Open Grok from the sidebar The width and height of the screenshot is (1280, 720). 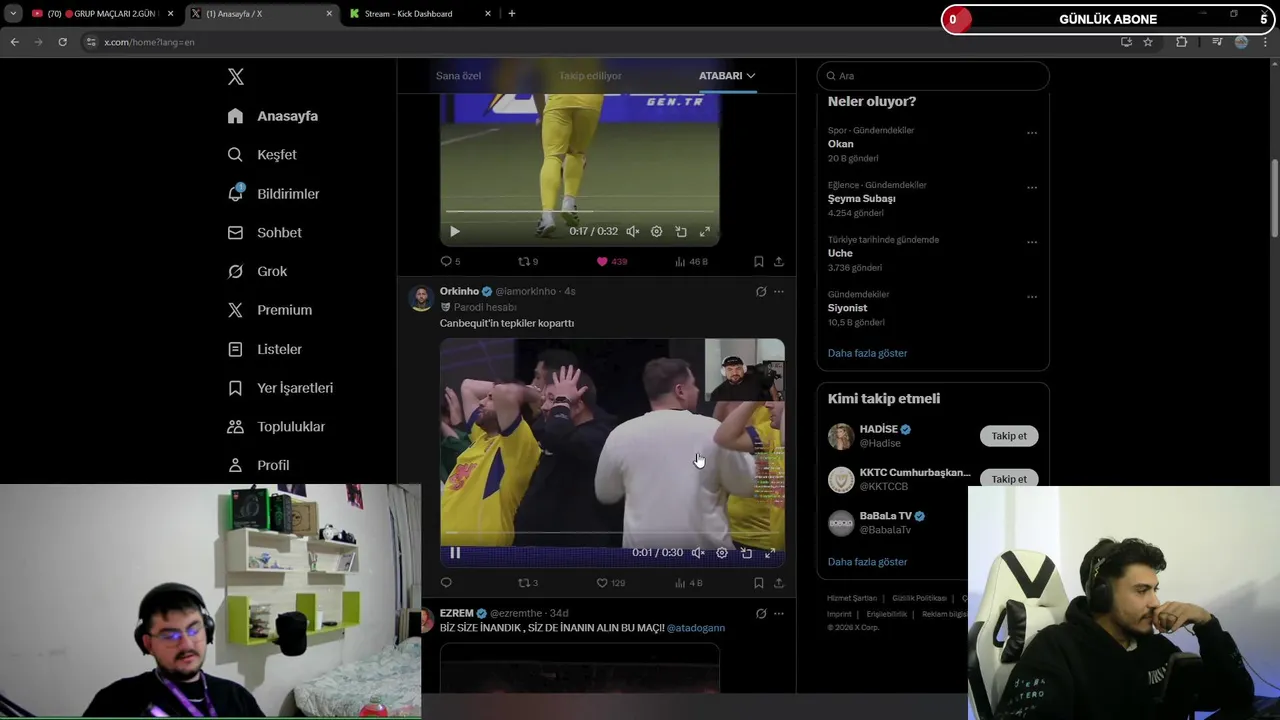point(257,271)
